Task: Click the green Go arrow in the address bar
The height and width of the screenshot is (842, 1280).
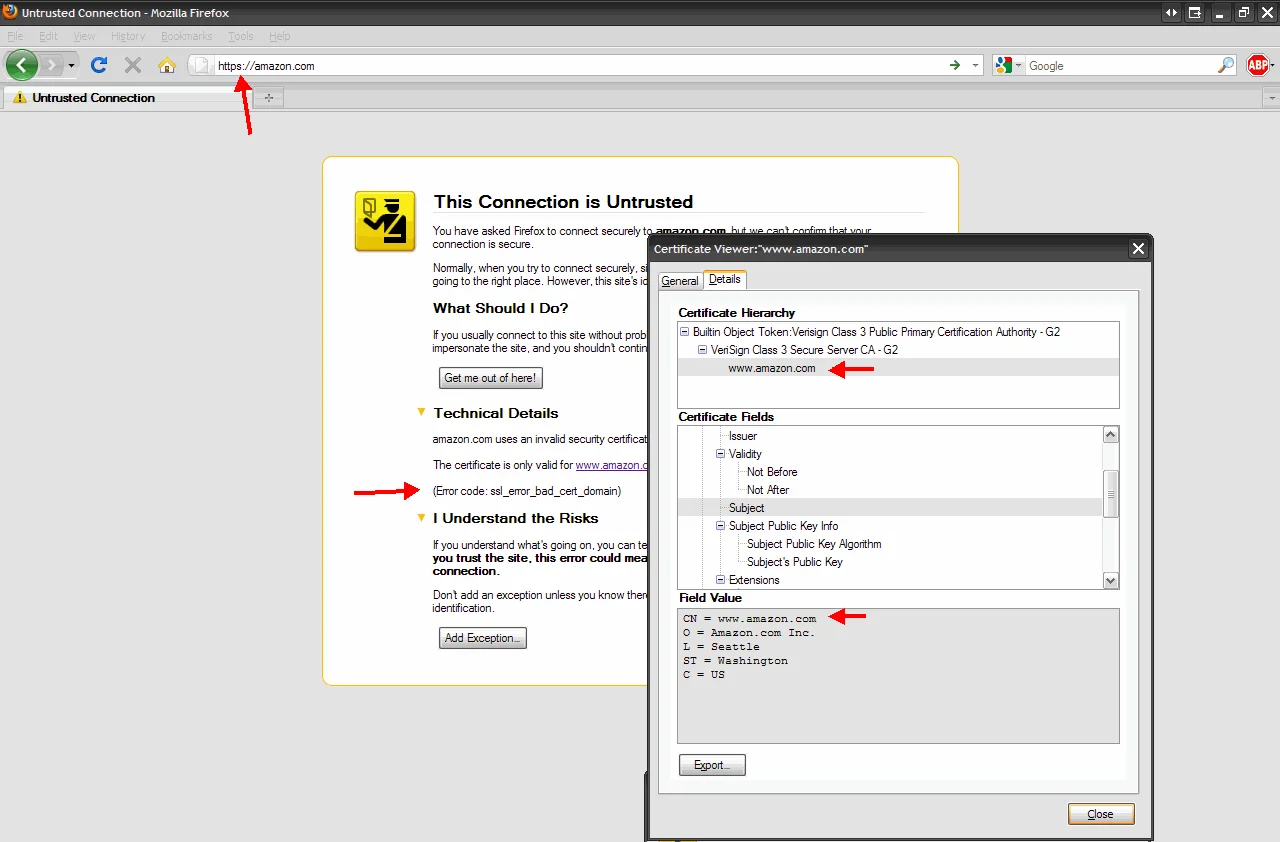Action: tap(955, 66)
